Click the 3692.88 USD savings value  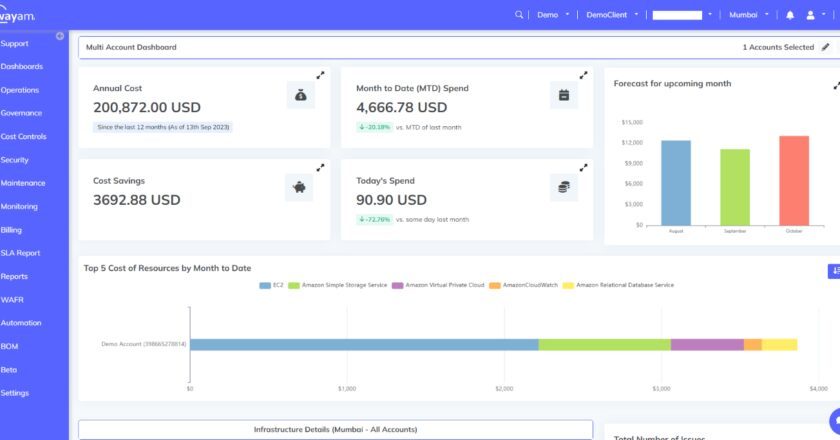(137, 200)
